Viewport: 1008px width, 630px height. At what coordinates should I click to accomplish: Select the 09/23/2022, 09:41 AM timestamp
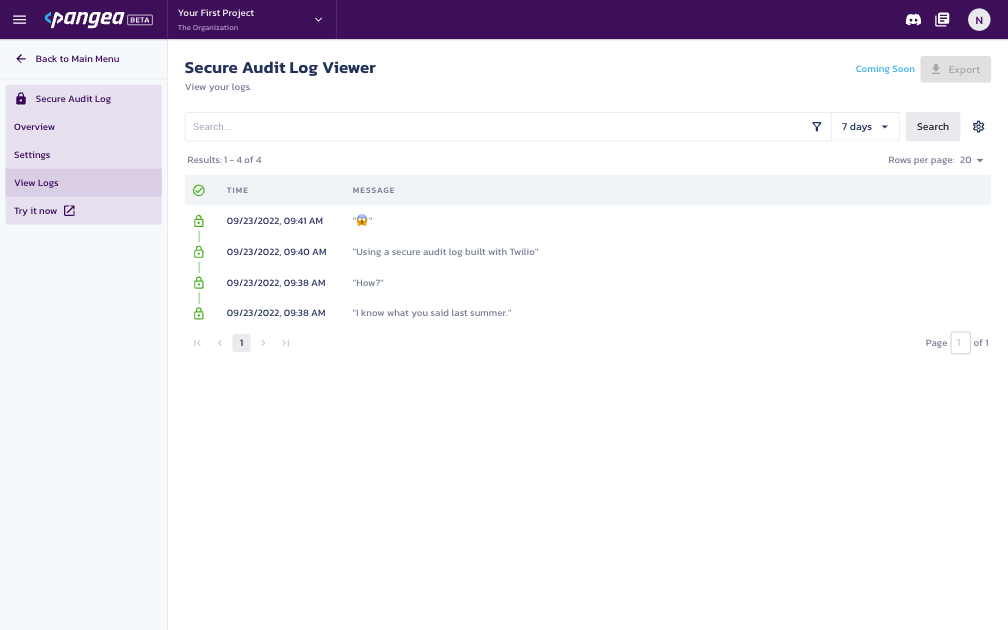tap(274, 221)
